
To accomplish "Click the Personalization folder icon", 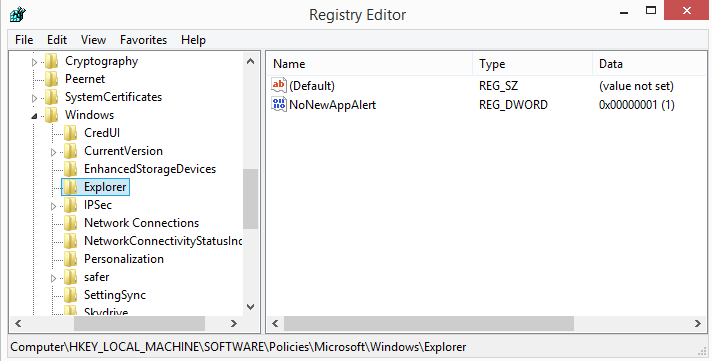I will (70, 259).
